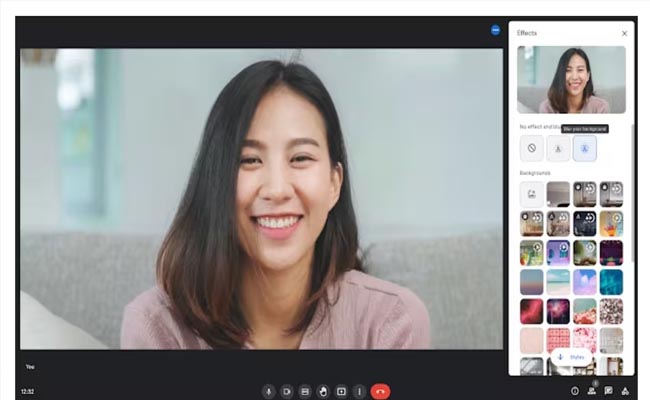This screenshot has height=400, width=650.
Task: Pick the beach background thumbnail
Action: [558, 282]
